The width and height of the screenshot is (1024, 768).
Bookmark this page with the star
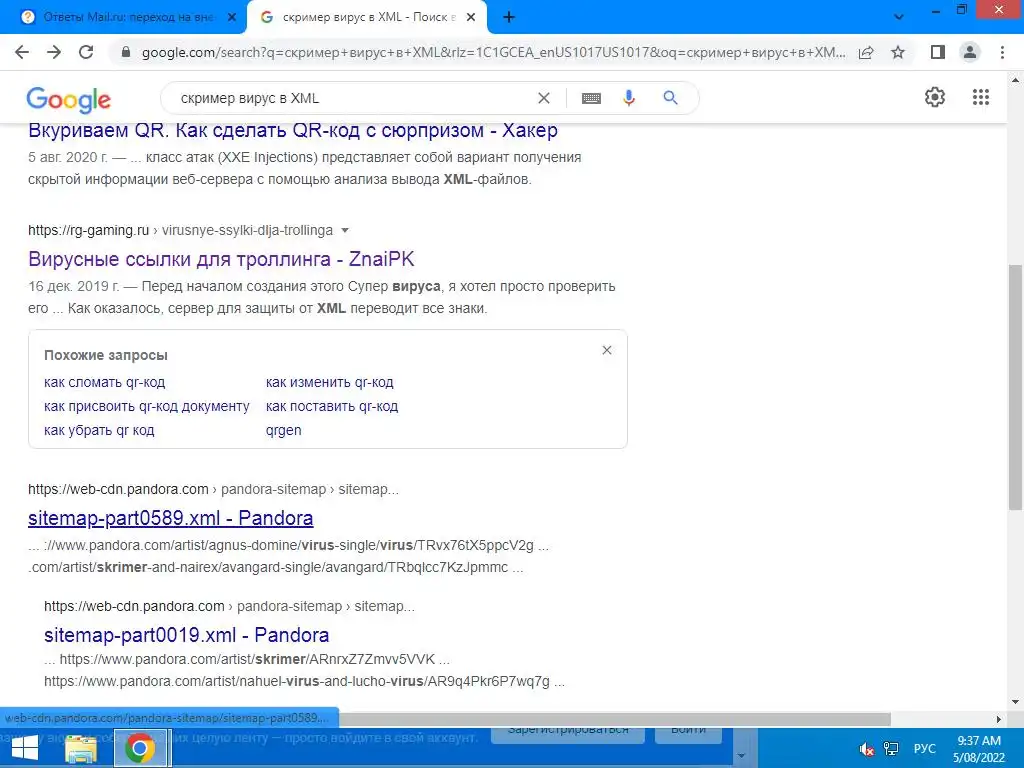coord(898,52)
